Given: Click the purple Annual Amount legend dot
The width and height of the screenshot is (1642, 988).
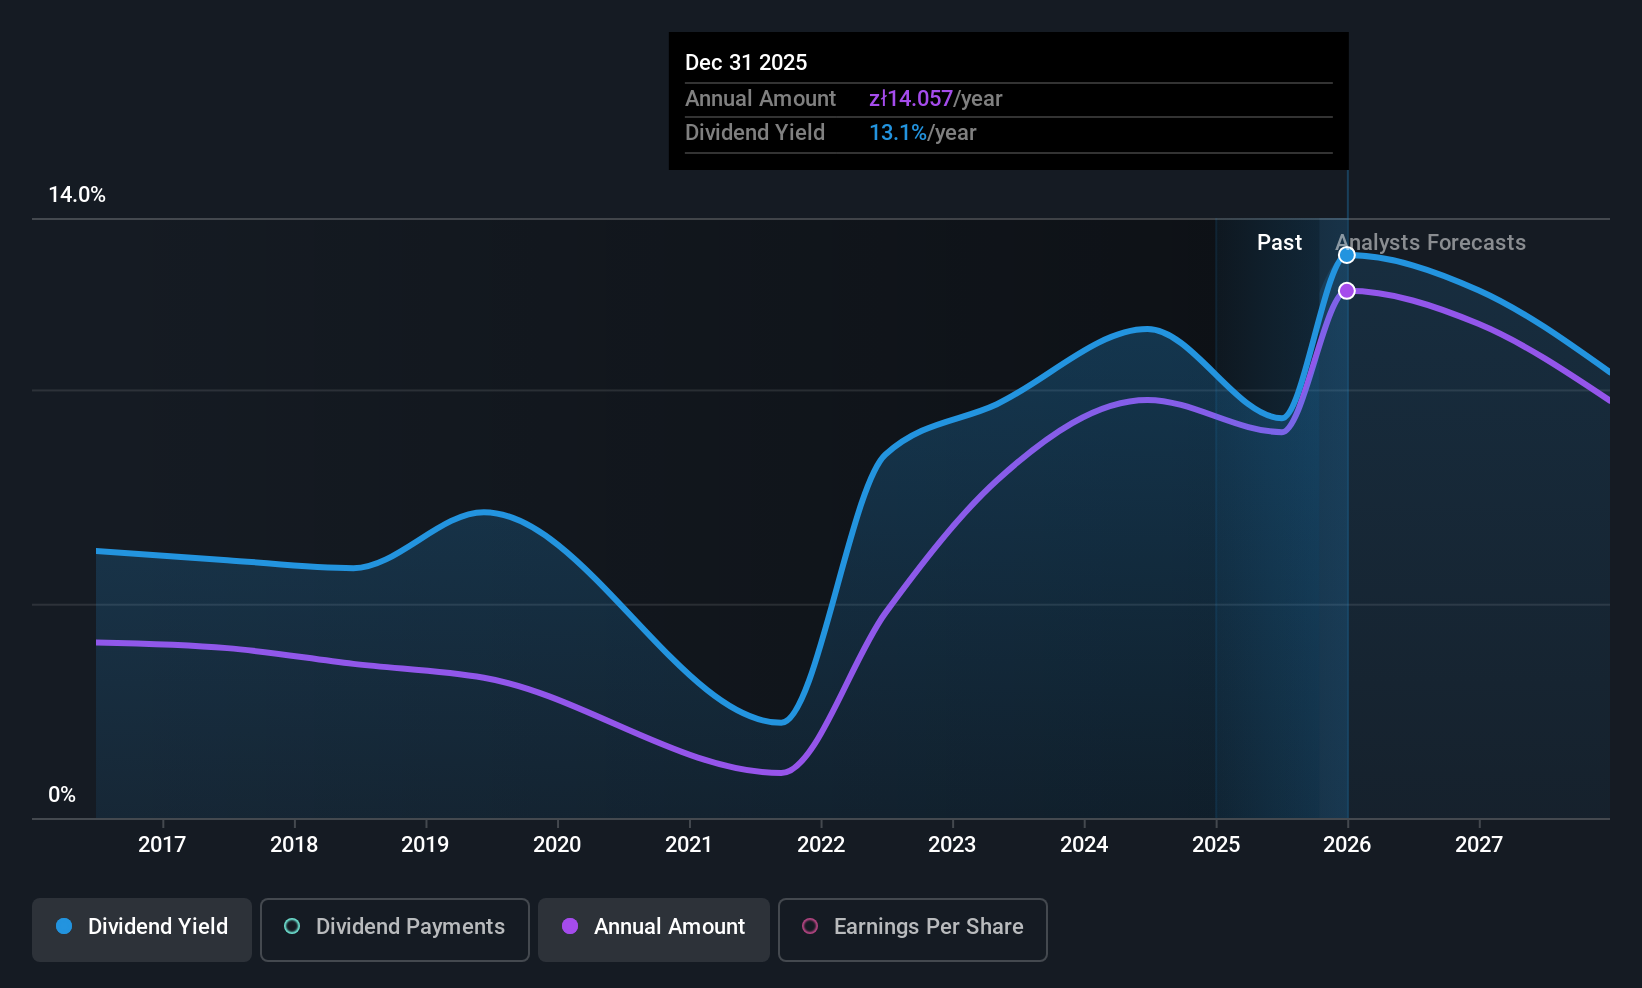Looking at the screenshot, I should (x=570, y=926).
